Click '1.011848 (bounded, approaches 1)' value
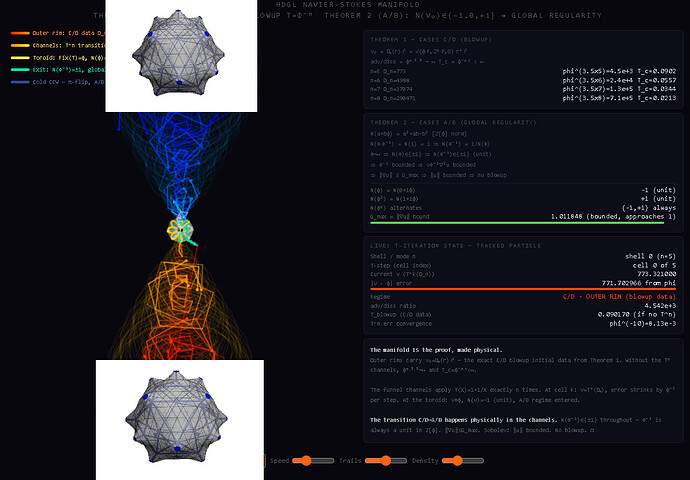 click(x=613, y=216)
